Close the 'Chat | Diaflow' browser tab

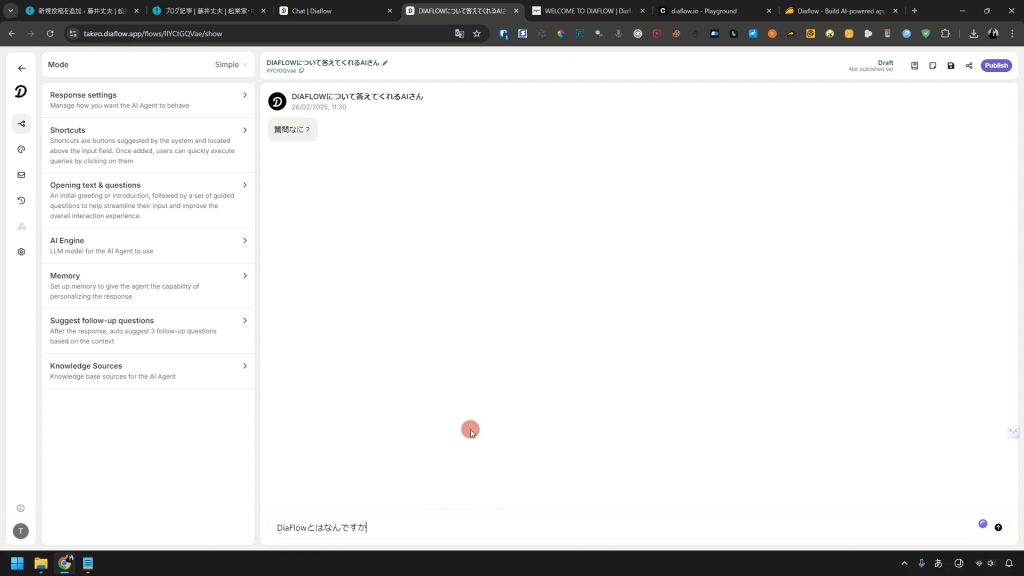390,11
